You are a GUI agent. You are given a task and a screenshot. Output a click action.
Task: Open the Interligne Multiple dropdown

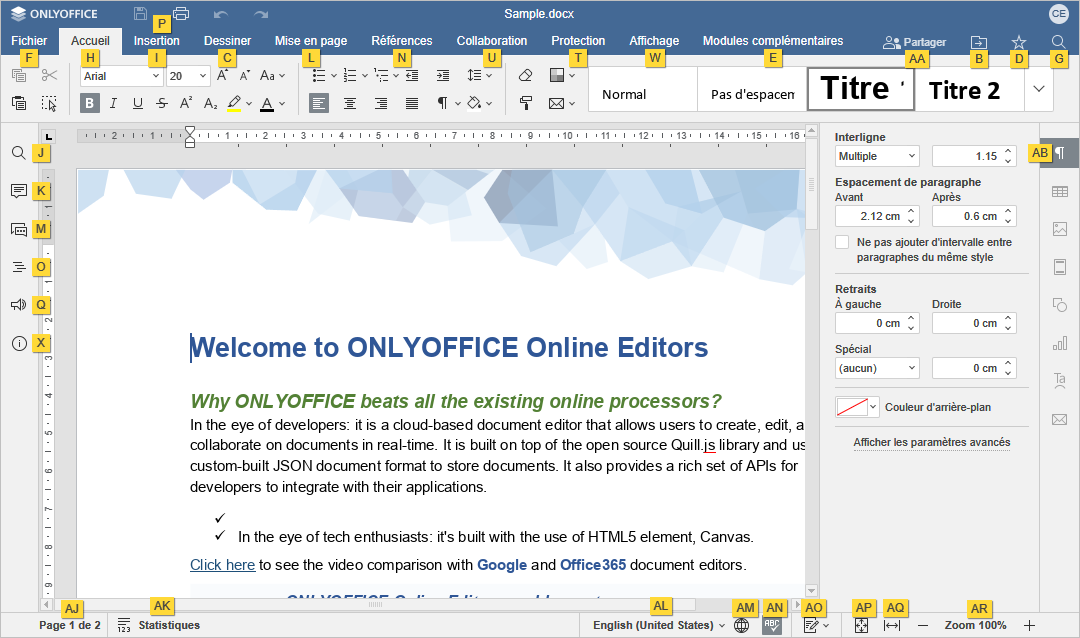tap(877, 156)
